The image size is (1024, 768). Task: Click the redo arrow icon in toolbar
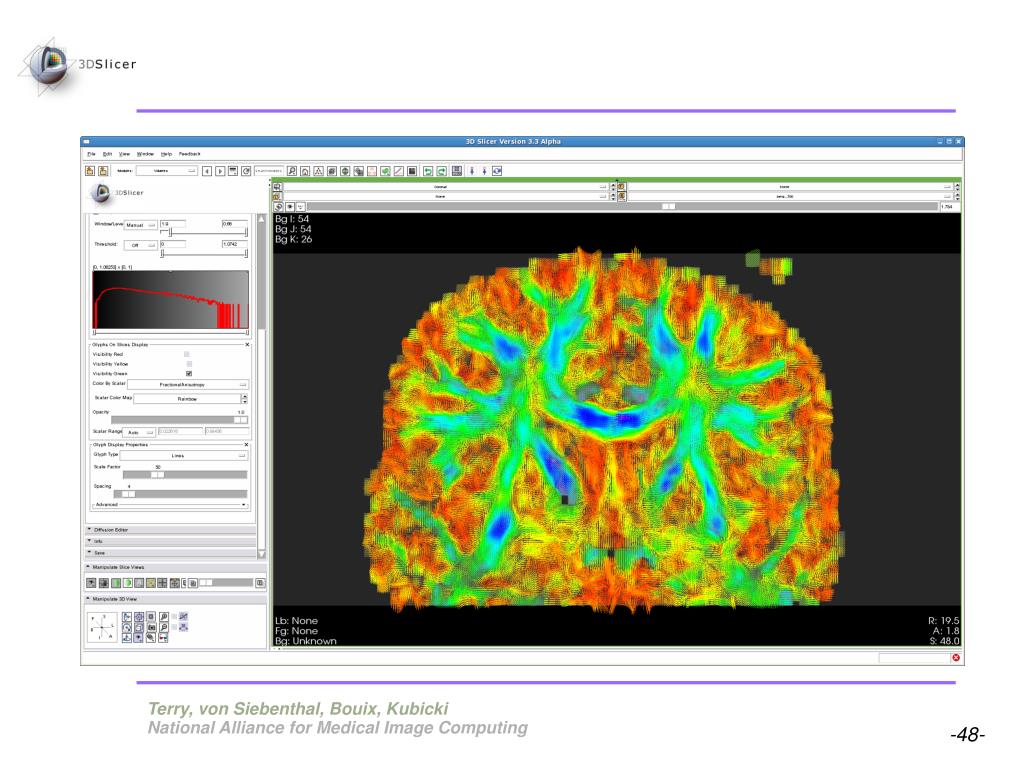[441, 171]
